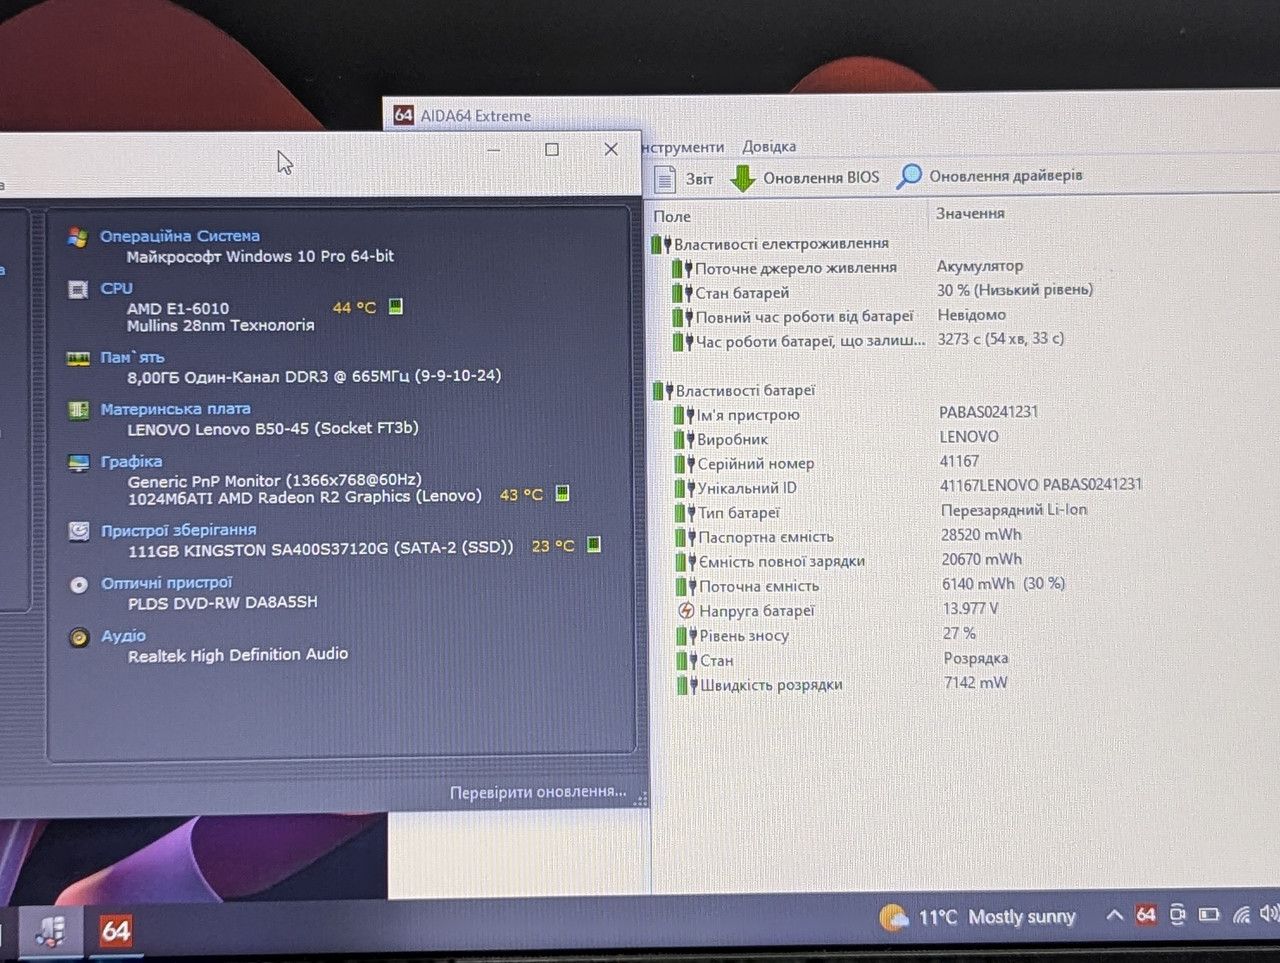
Task: Click the CPU chip icon in Speccy
Action: point(77,289)
